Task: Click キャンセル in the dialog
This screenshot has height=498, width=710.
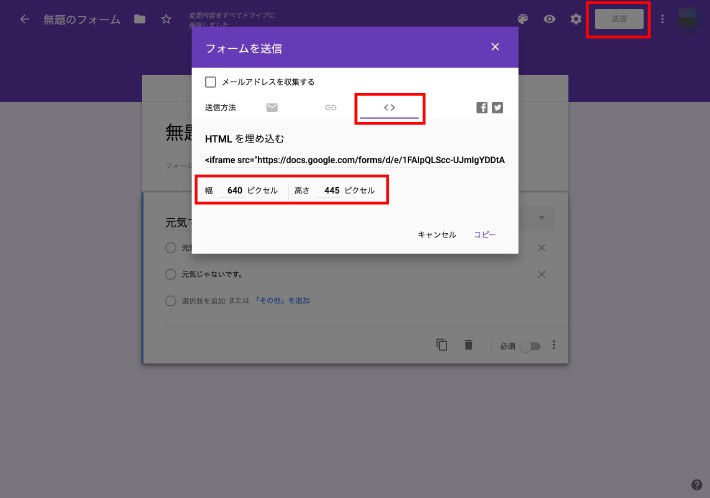Action: [x=437, y=235]
